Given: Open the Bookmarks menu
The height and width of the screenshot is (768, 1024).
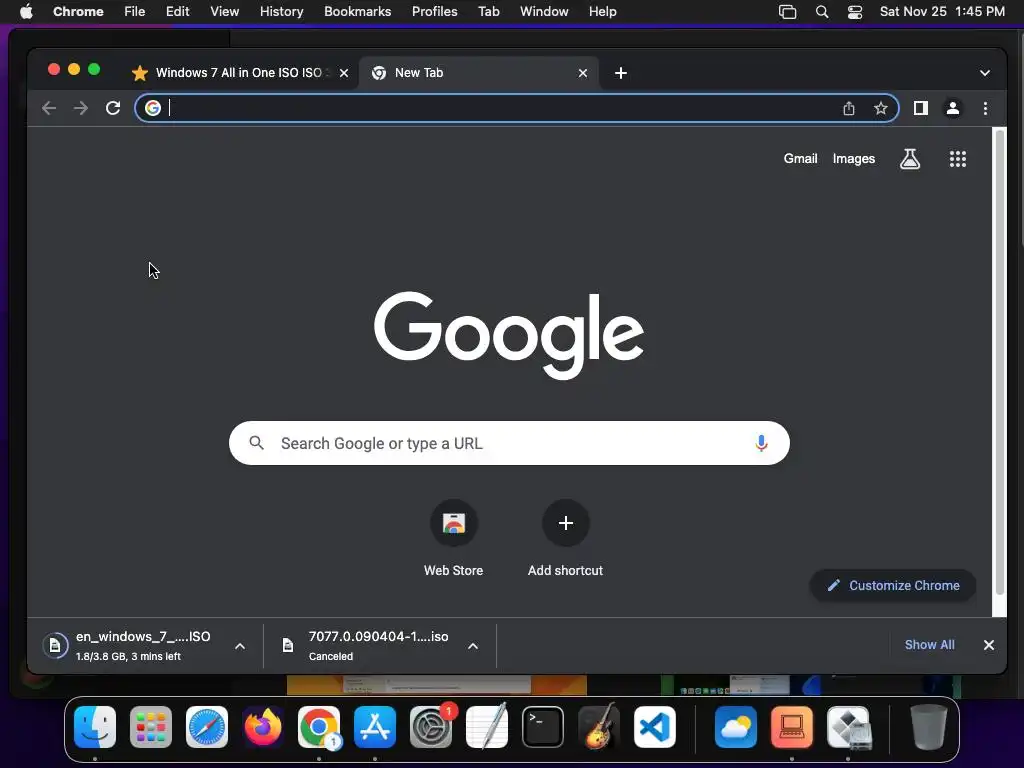Looking at the screenshot, I should 357,12.
